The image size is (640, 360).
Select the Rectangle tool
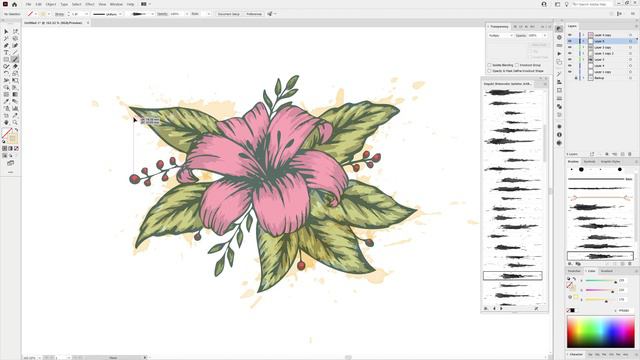tap(6, 60)
